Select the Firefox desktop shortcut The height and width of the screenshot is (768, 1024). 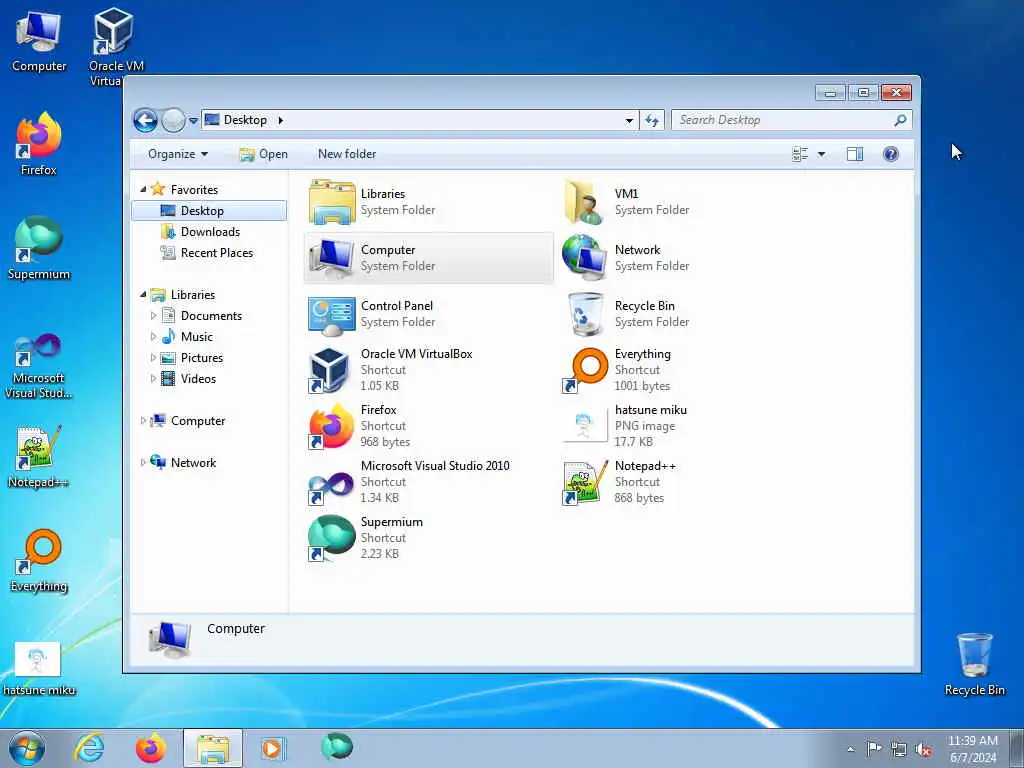[39, 145]
